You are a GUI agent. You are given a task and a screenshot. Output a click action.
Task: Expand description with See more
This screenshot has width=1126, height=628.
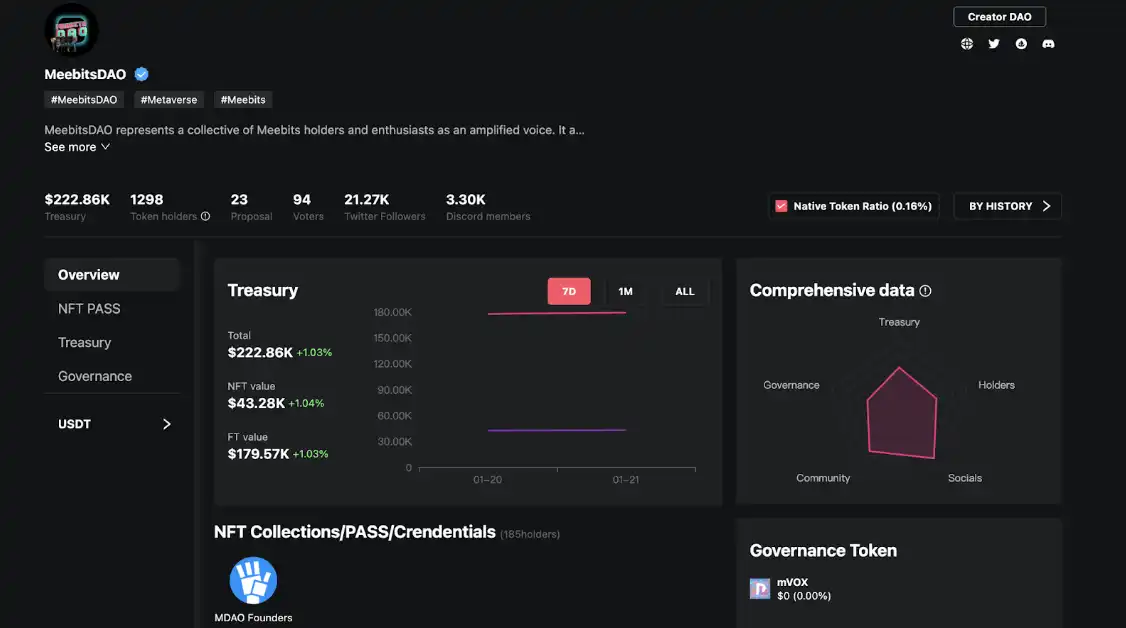tap(77, 147)
